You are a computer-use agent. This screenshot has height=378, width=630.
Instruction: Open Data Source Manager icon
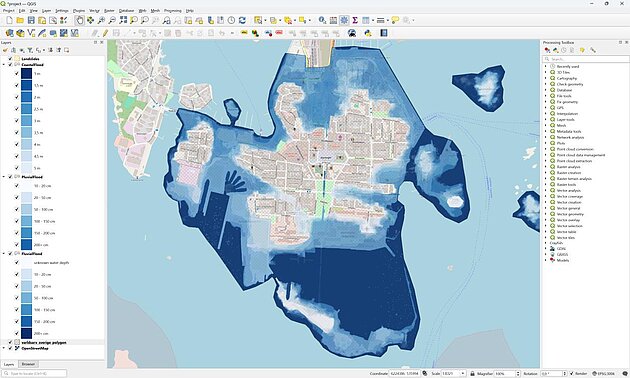[x=9, y=33]
